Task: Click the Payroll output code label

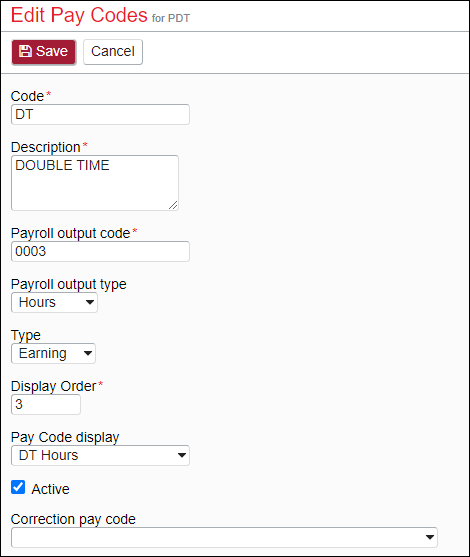Action: (x=70, y=233)
